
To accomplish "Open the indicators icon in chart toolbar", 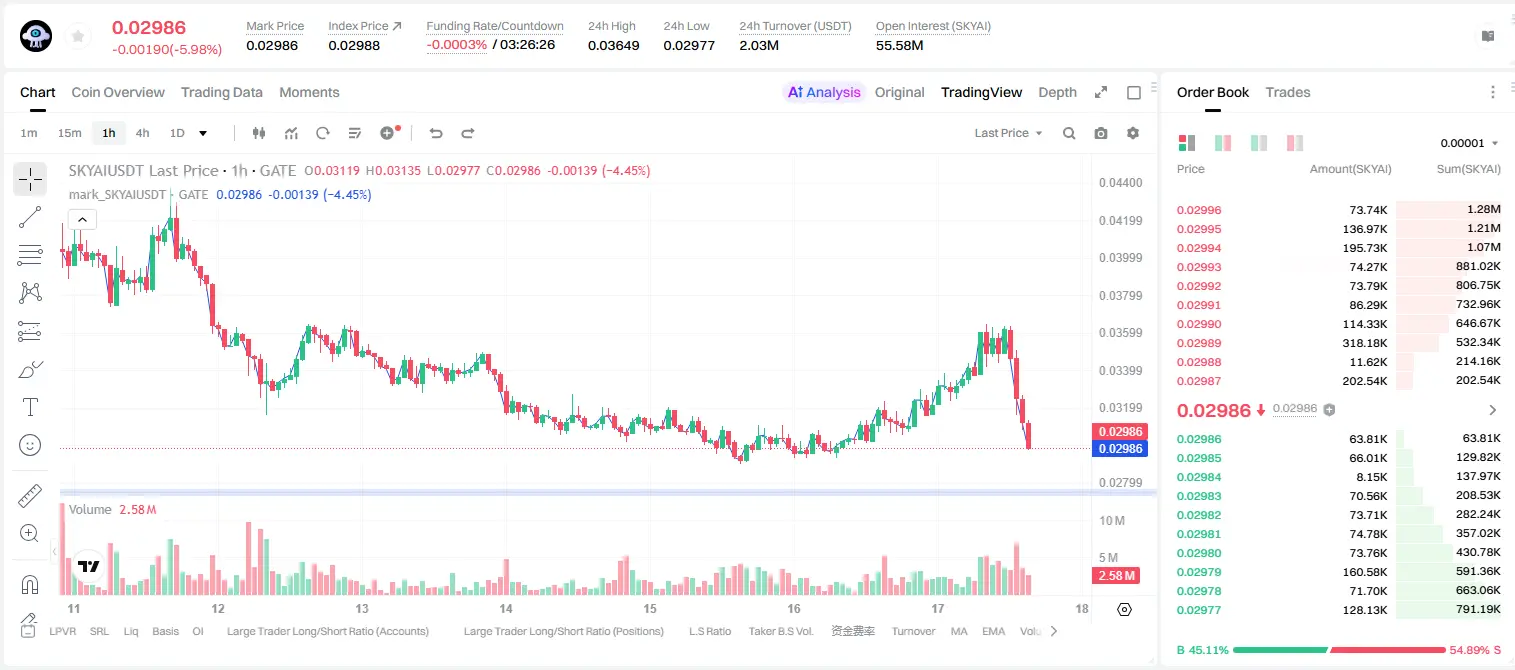I will click(291, 133).
